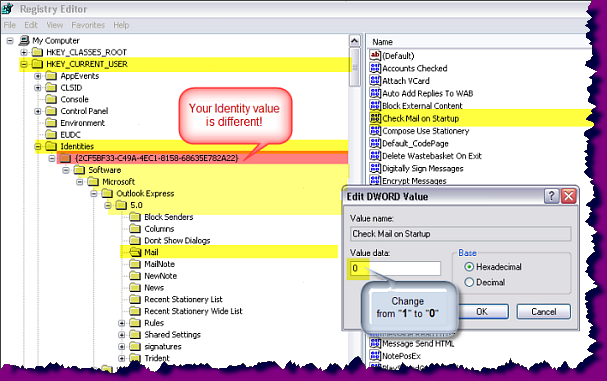Click the MailNote folder icon
This screenshot has width=607, height=381.
click(x=135, y=264)
